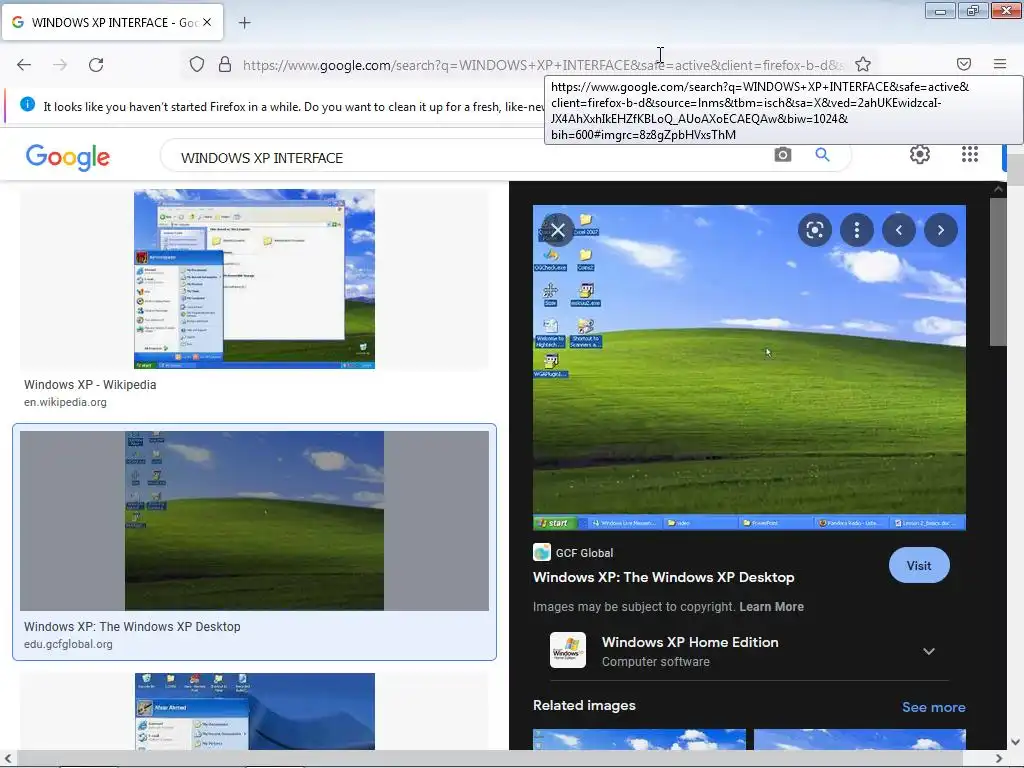
Task: Click the preview panel vertical scrollbar thumb
Action: point(997,272)
